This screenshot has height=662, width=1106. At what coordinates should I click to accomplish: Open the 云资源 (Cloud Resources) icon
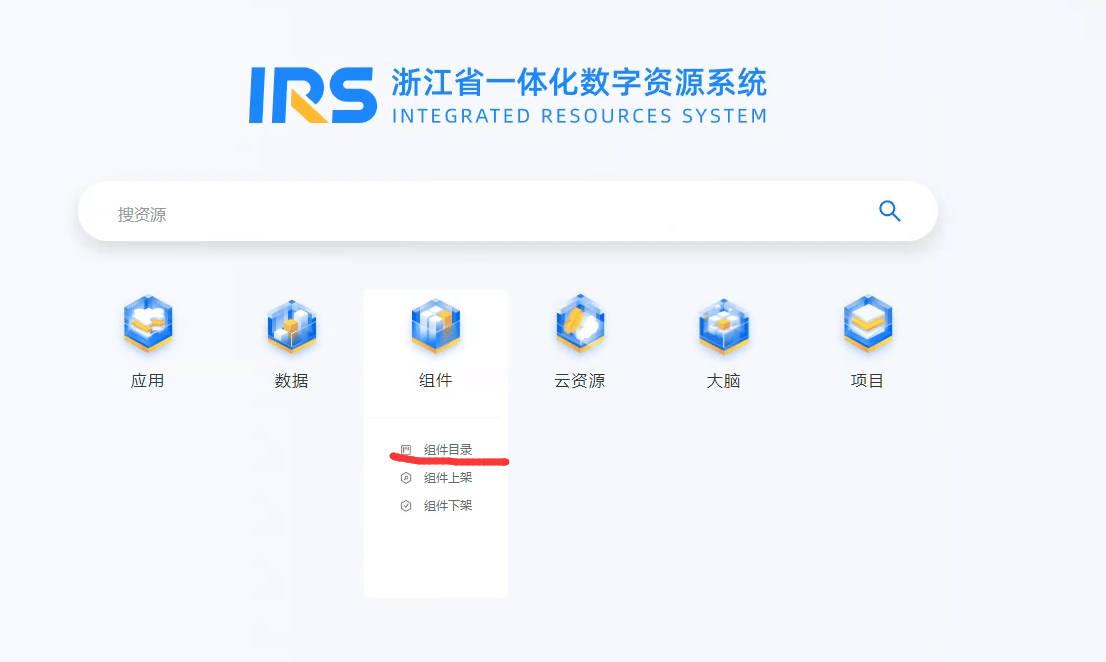(580, 324)
